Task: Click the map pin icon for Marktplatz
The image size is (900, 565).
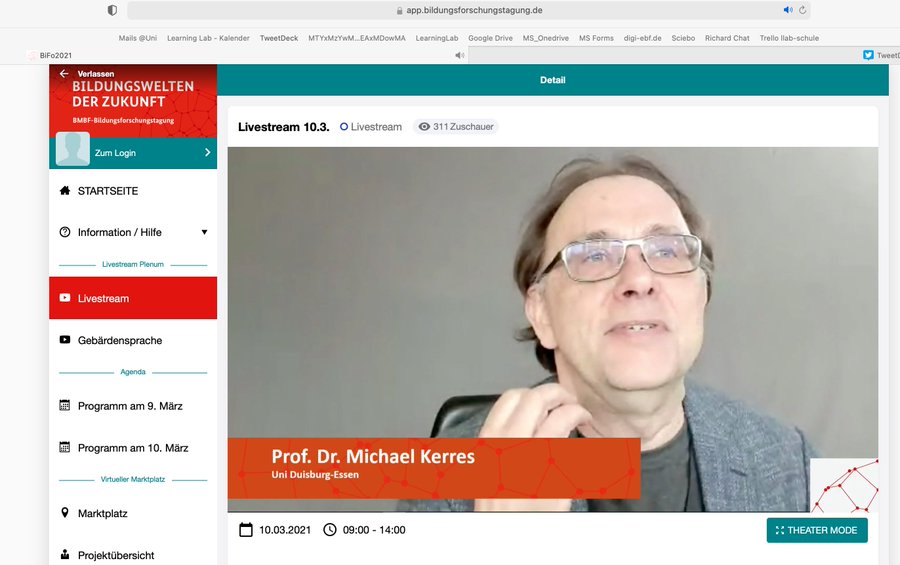Action: [65, 513]
